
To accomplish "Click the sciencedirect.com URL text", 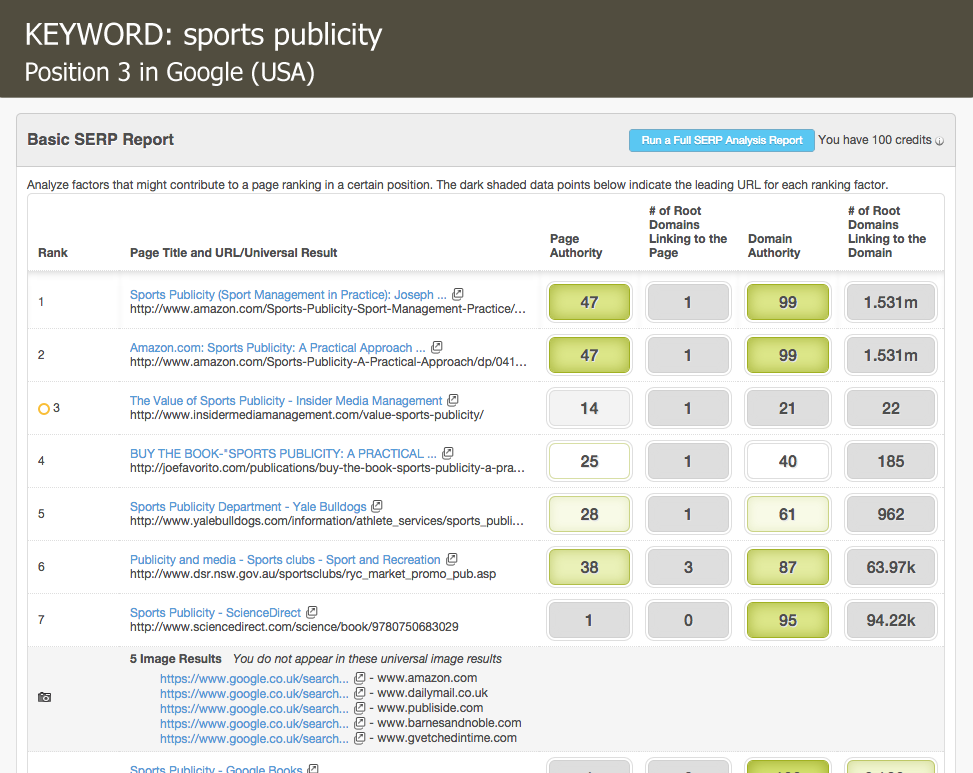I will tap(294, 627).
